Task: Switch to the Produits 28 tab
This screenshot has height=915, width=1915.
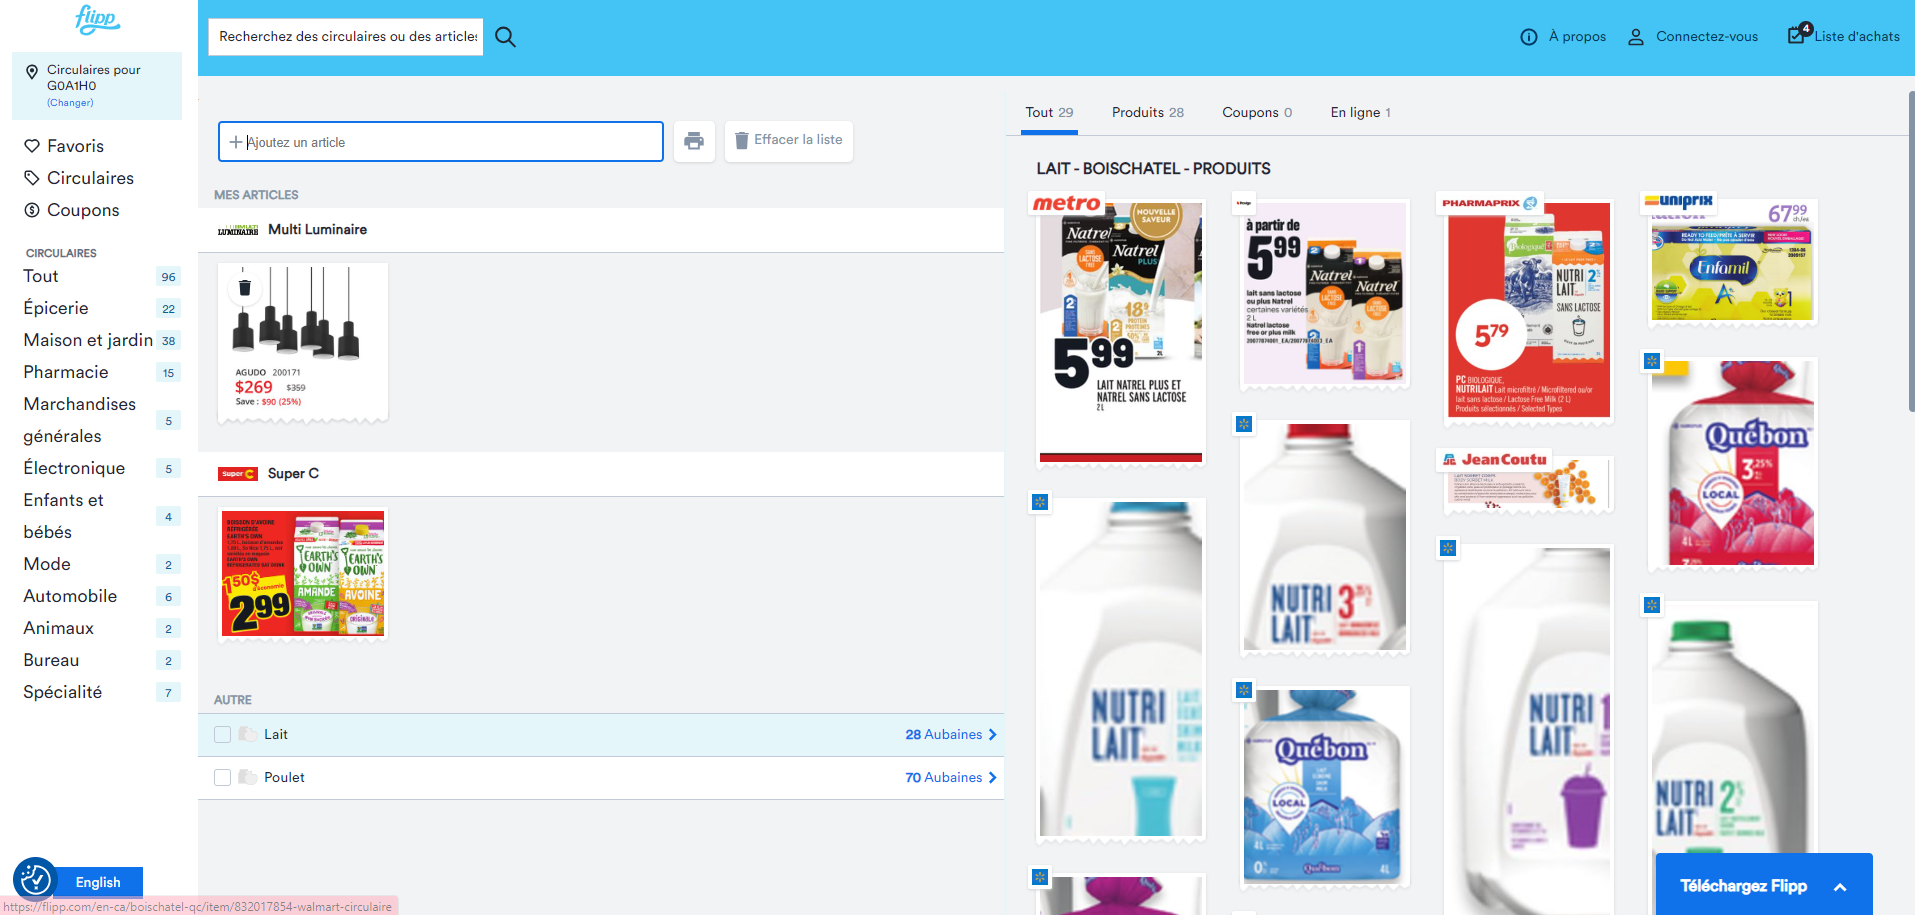Action: 1148,113
